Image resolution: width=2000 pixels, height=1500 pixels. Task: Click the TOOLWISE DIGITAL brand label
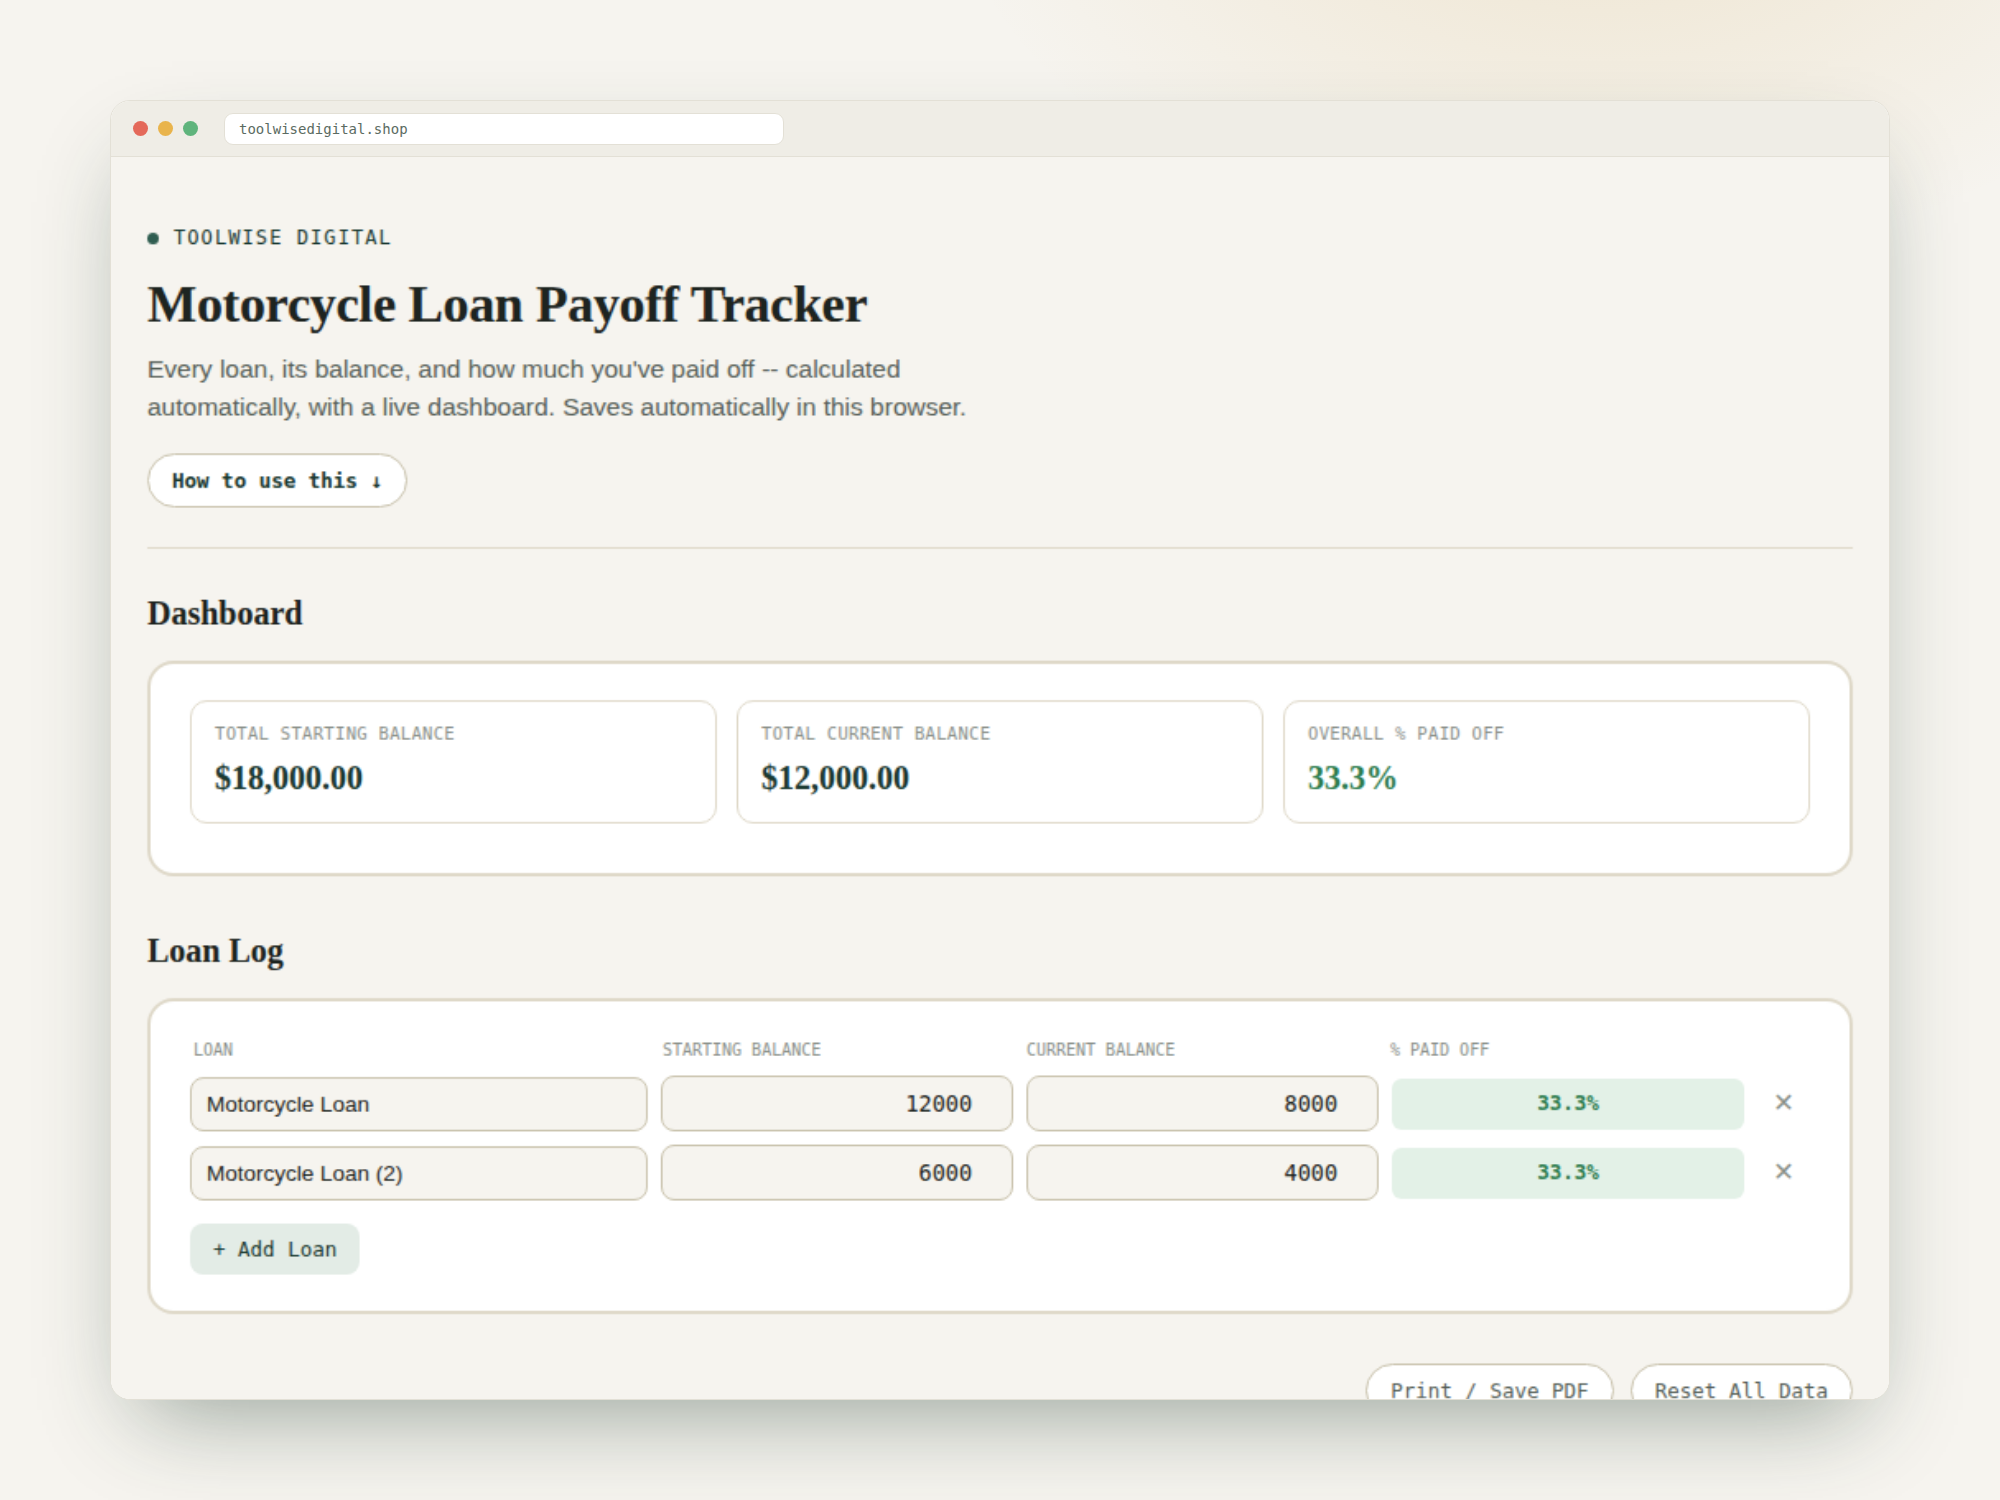pyautogui.click(x=282, y=238)
